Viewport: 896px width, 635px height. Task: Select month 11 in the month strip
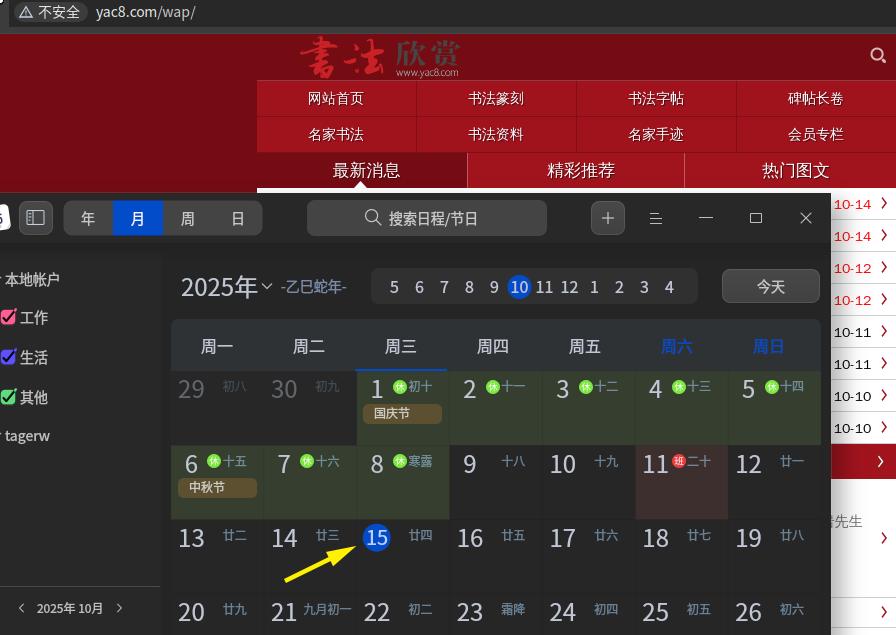[544, 287]
